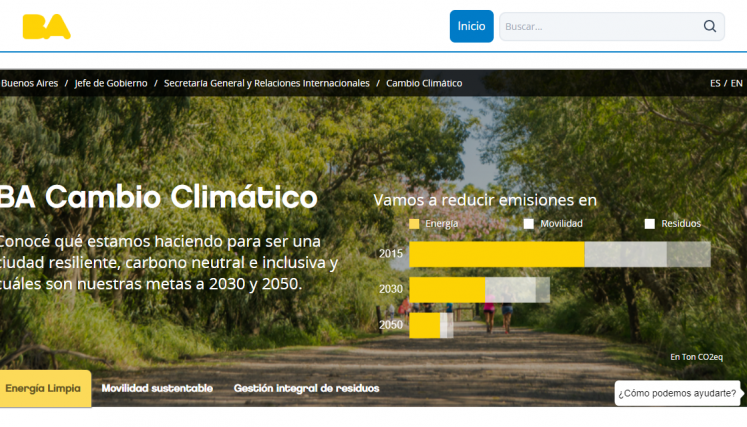Click the yellow 2015 Energía bar
Screen dimensions: 747x427
click(497, 254)
